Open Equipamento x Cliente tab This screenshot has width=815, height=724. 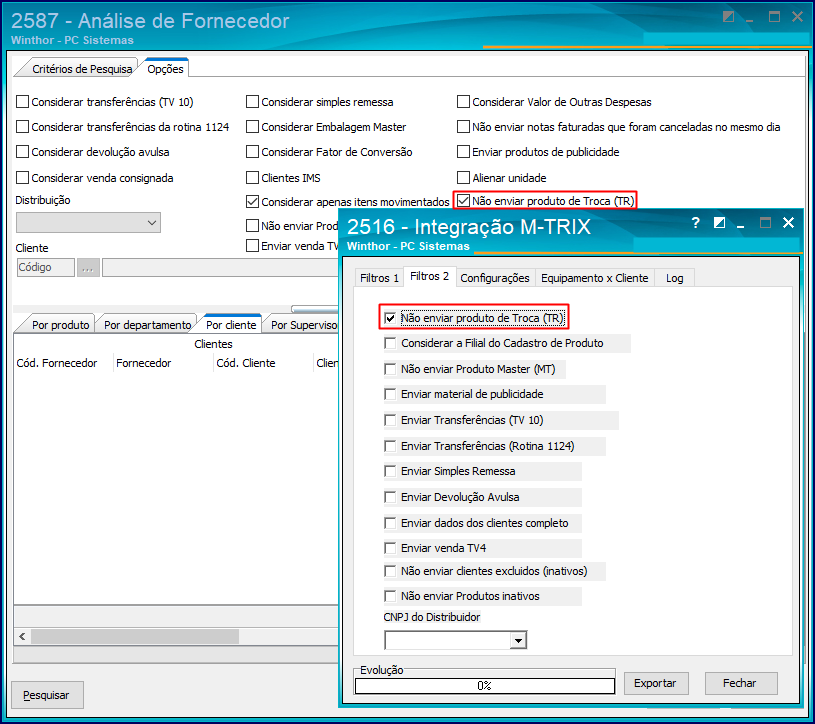595,278
